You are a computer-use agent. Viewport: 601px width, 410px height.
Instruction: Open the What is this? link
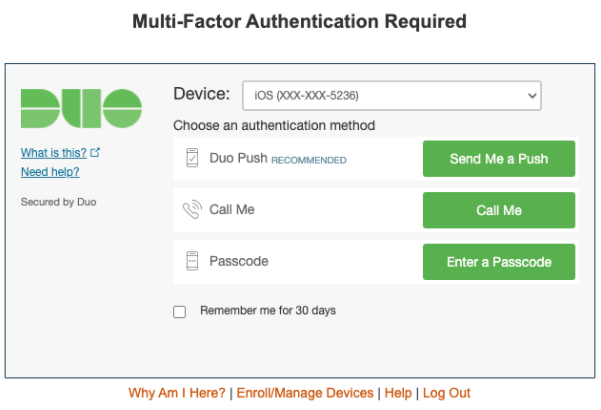(x=54, y=153)
